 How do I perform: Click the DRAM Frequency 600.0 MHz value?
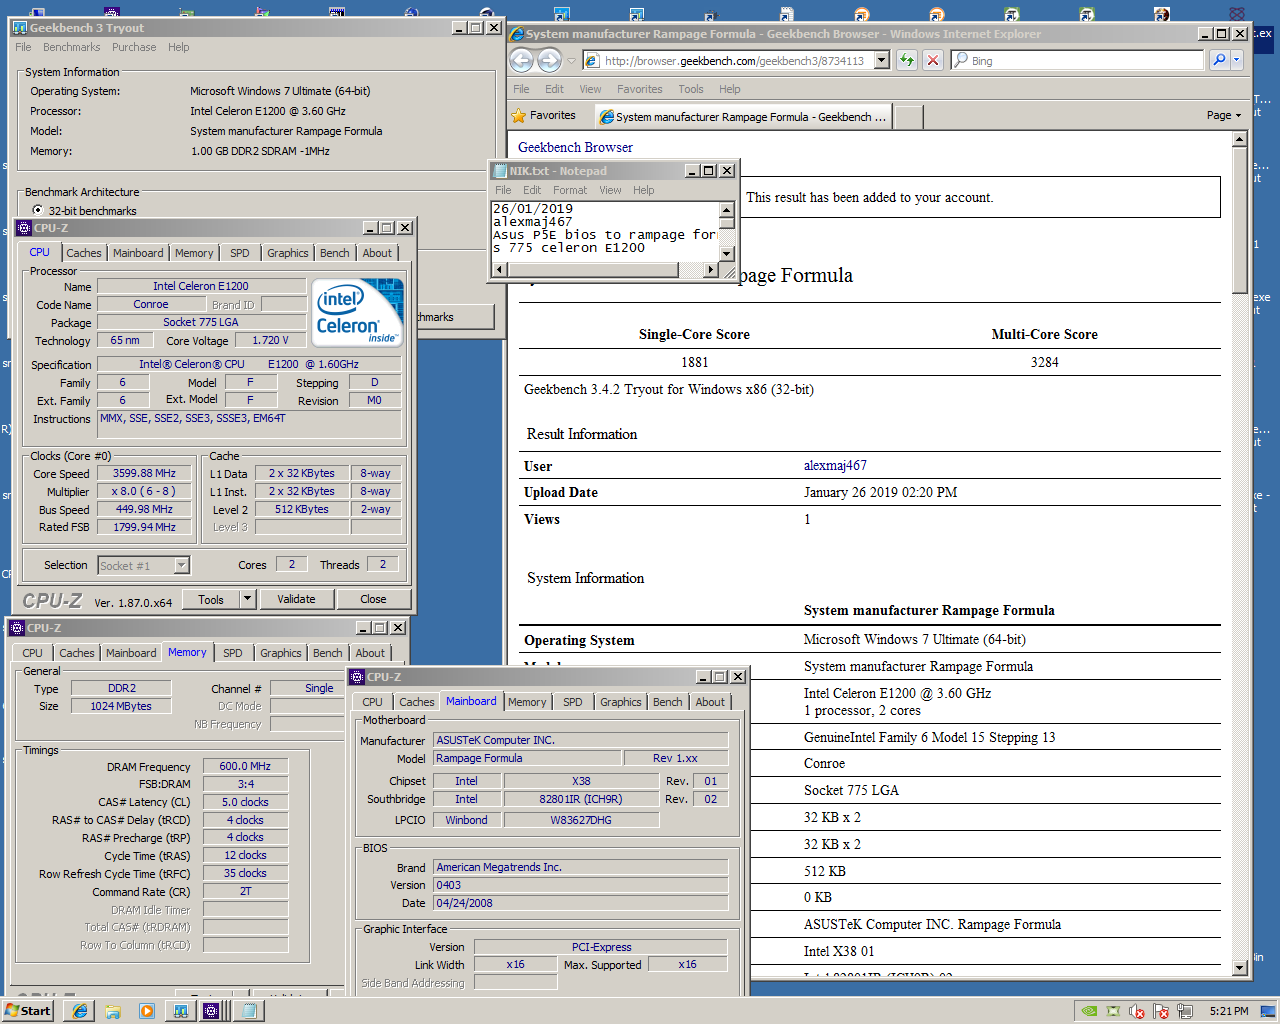(245, 766)
